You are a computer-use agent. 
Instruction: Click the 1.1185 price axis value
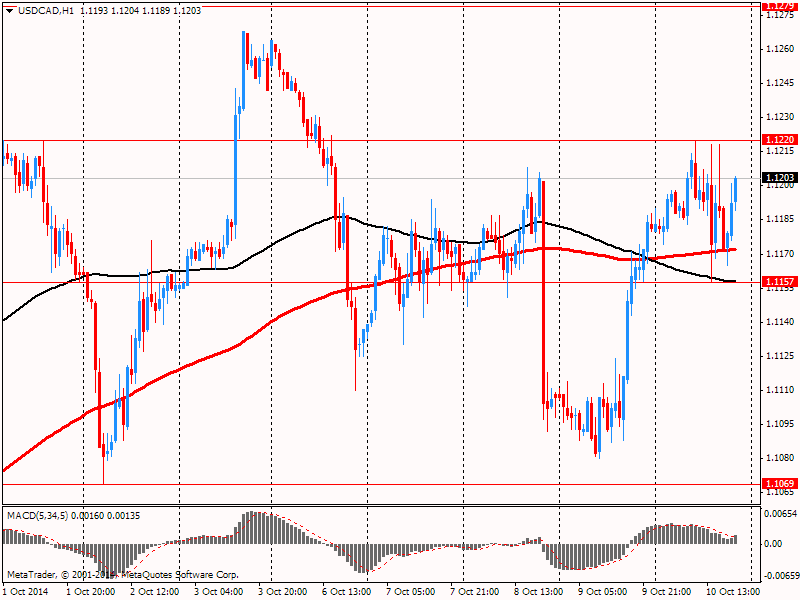780,219
